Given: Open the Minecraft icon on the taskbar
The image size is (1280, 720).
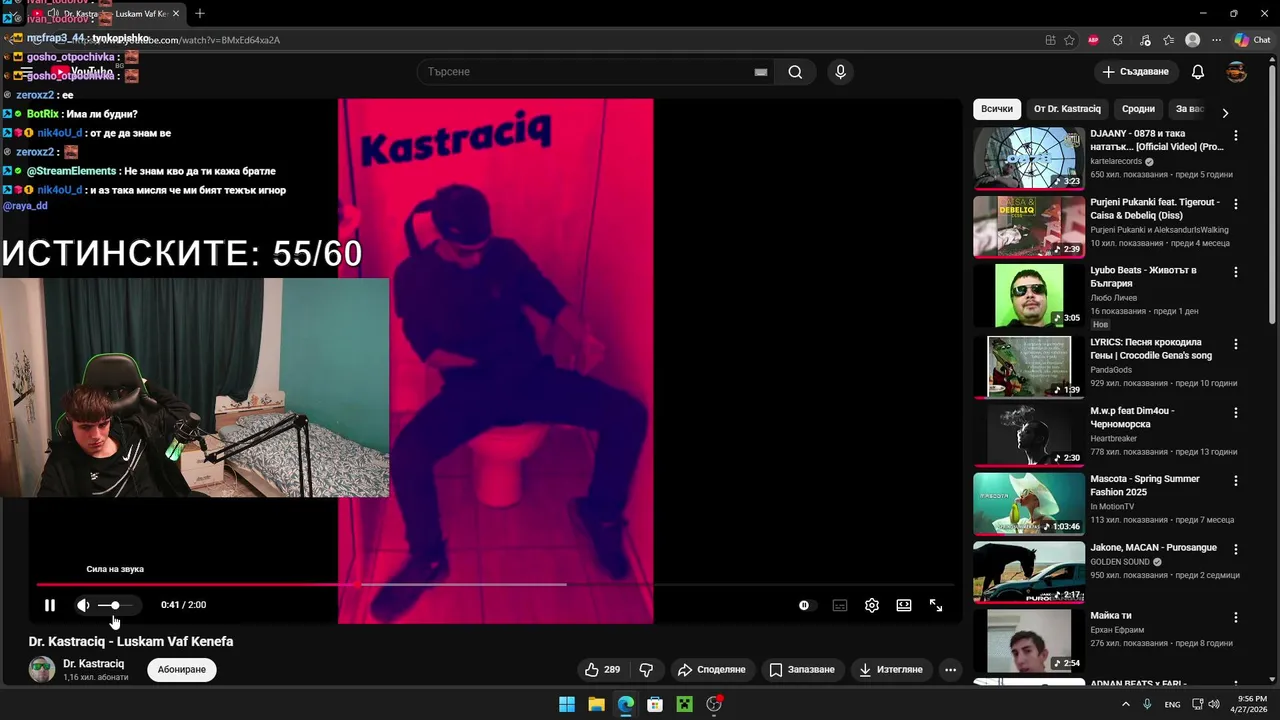Looking at the screenshot, I should tap(684, 704).
